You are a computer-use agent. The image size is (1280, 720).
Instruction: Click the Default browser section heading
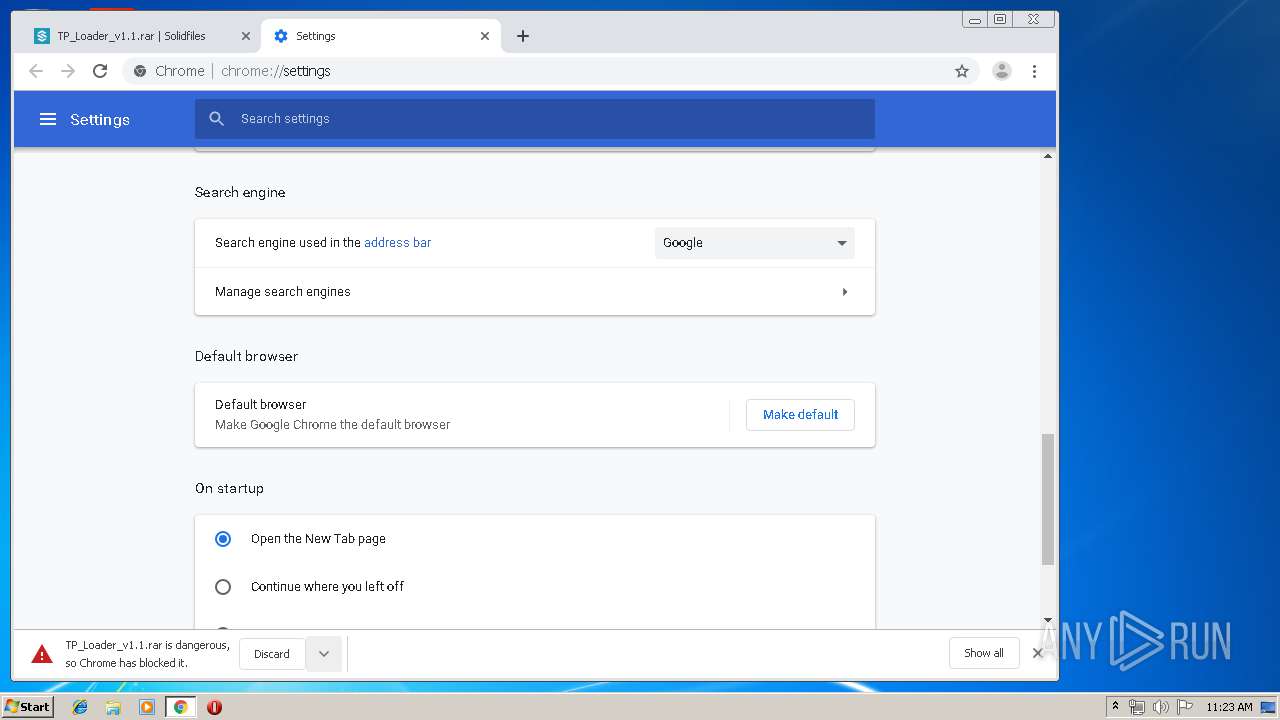246,356
